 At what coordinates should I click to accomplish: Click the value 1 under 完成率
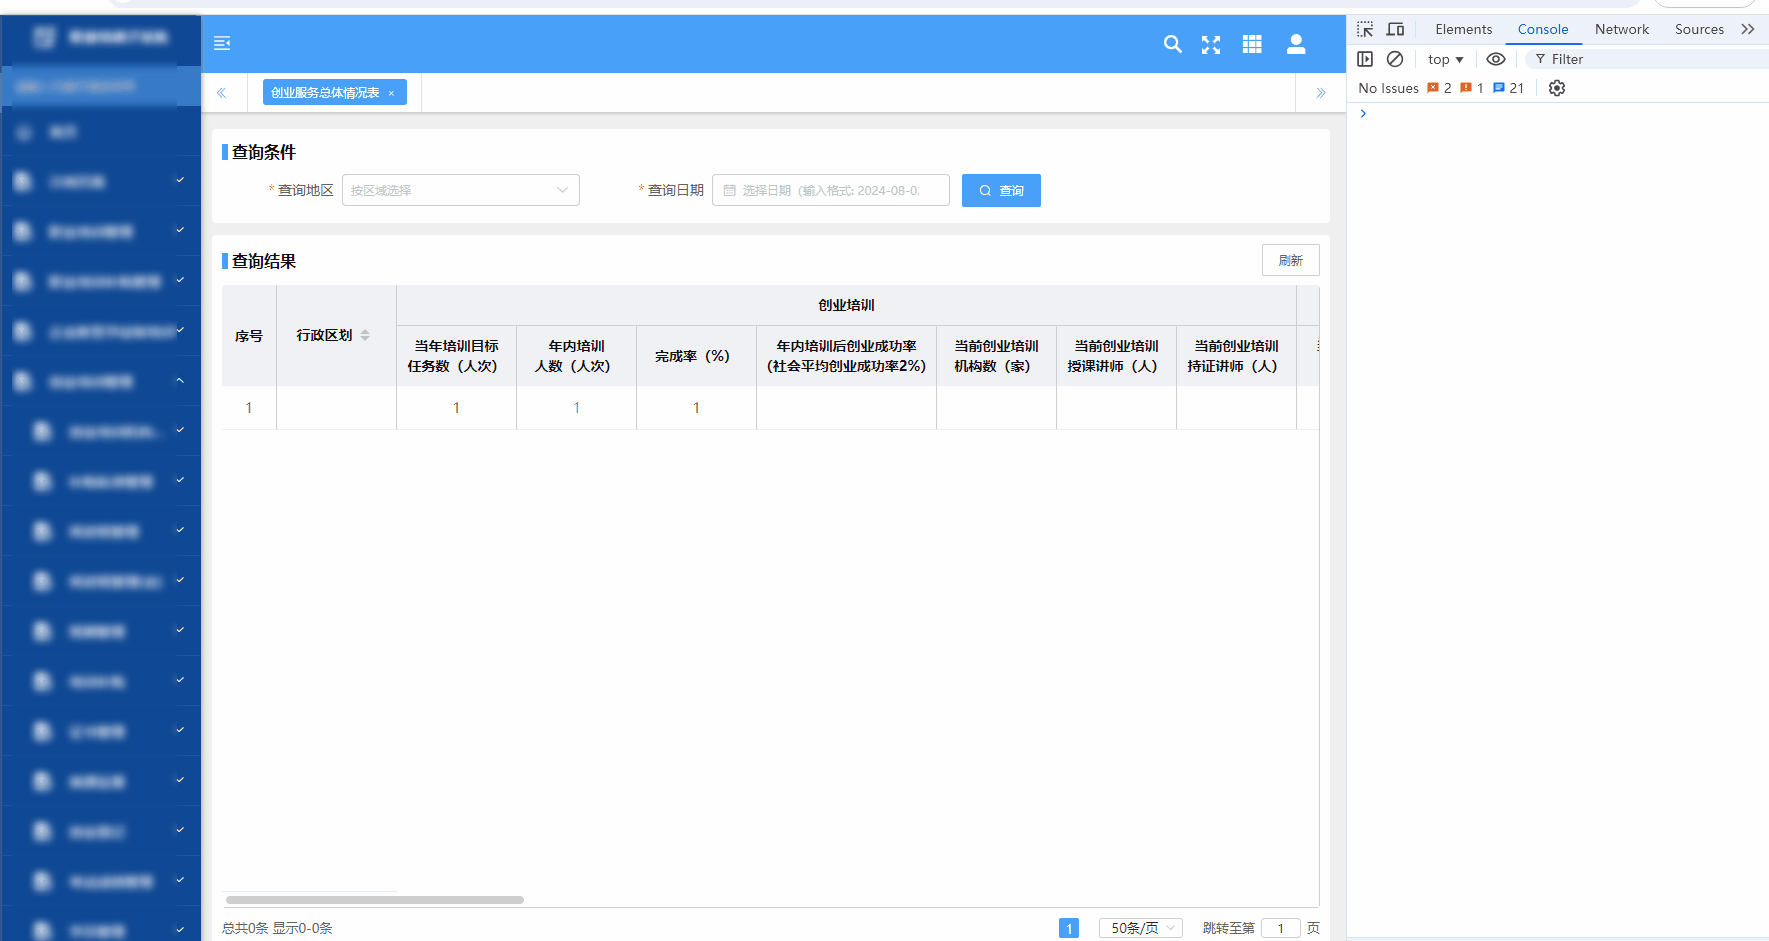pyautogui.click(x=696, y=408)
